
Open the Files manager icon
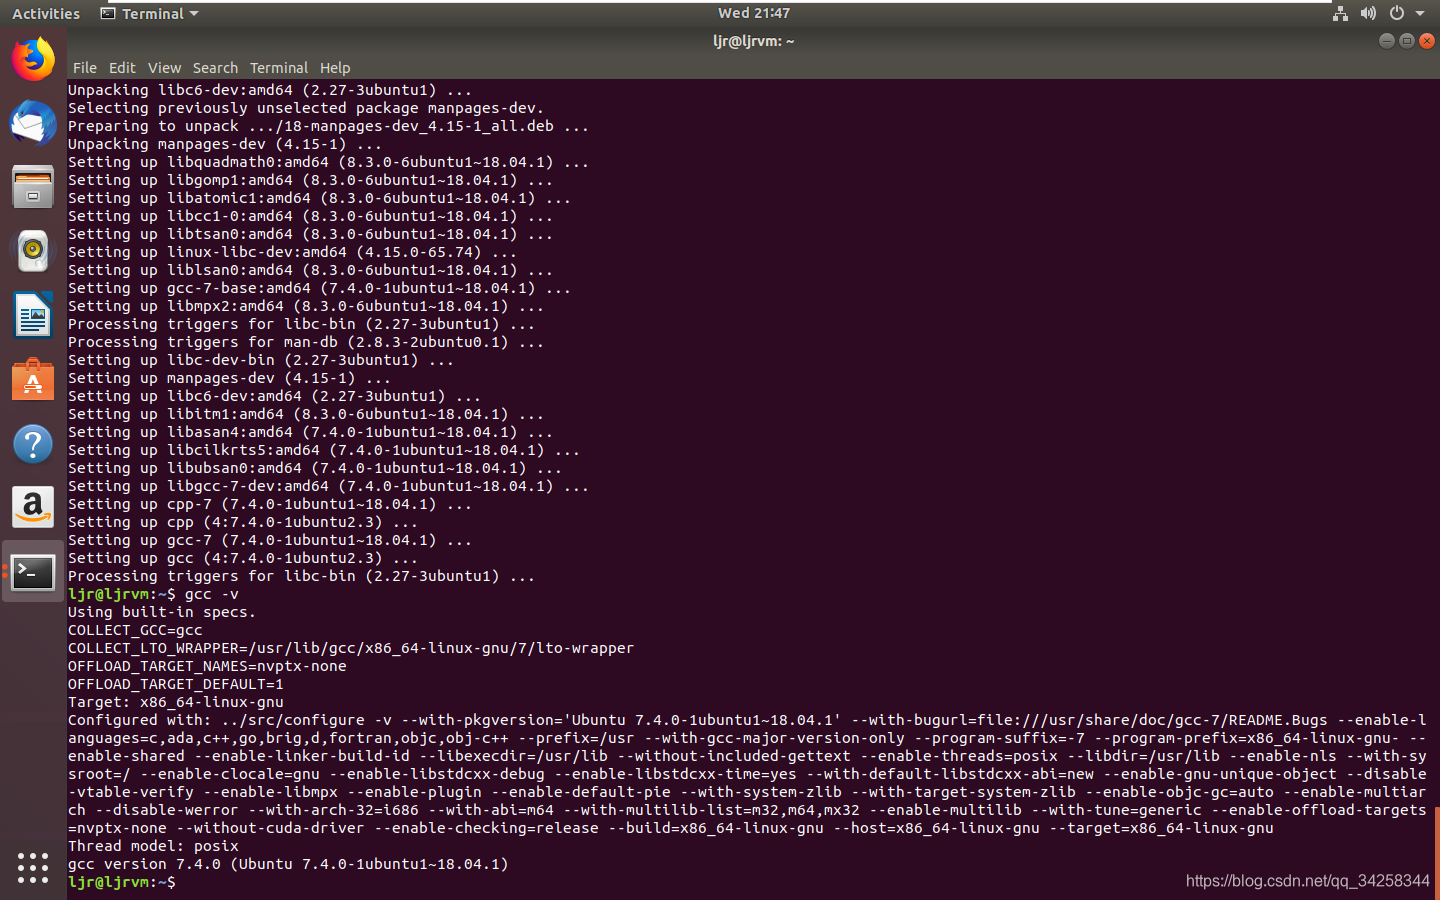coord(33,187)
